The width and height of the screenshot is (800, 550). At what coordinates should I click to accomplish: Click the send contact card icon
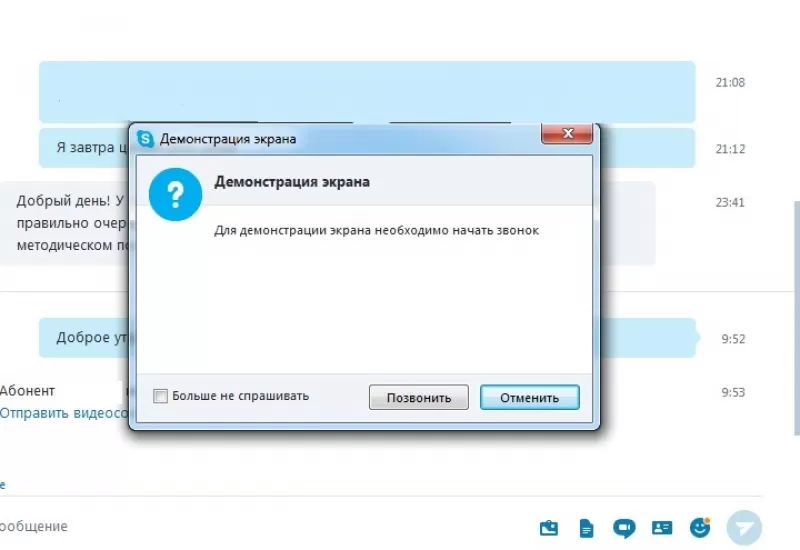tap(662, 528)
